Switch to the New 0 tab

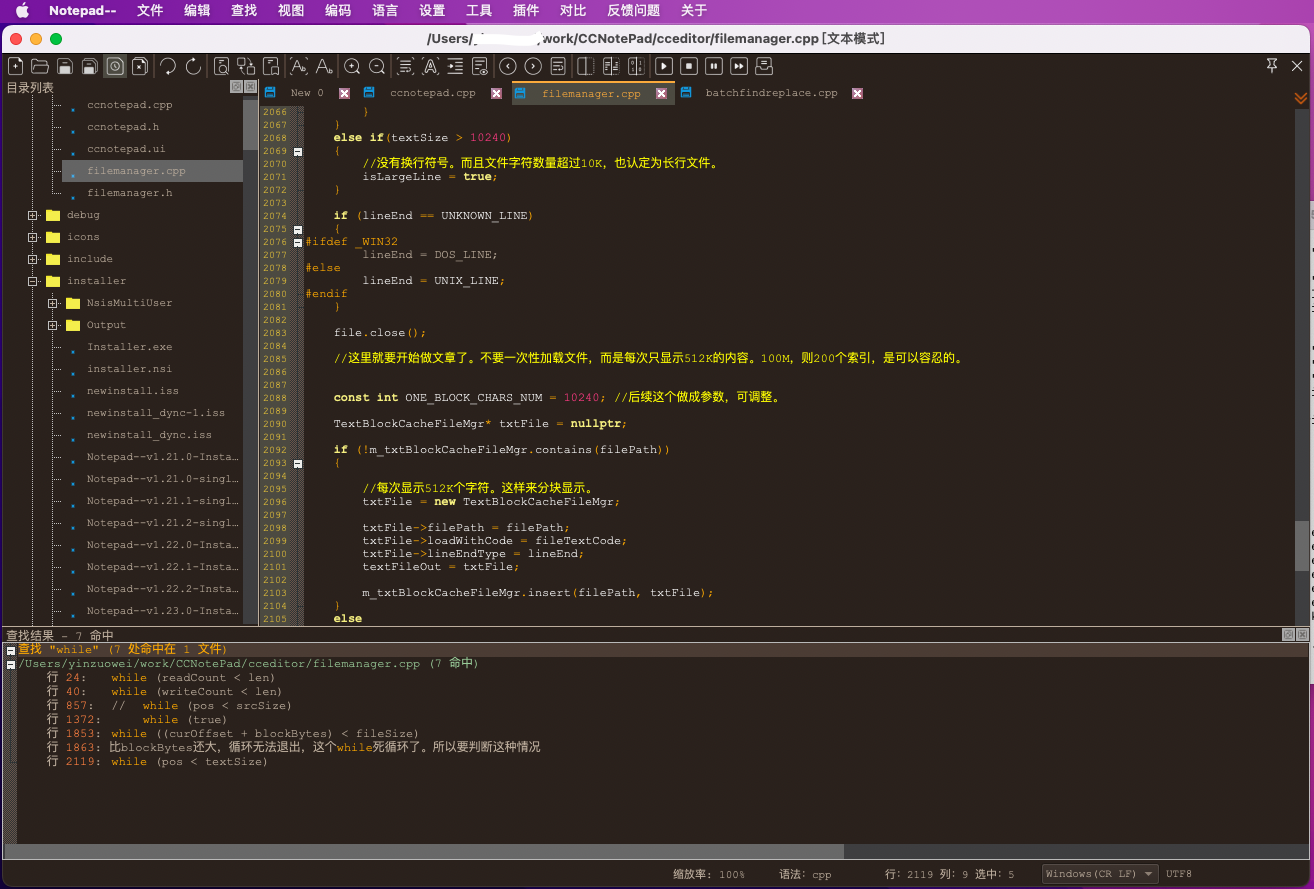tap(307, 93)
